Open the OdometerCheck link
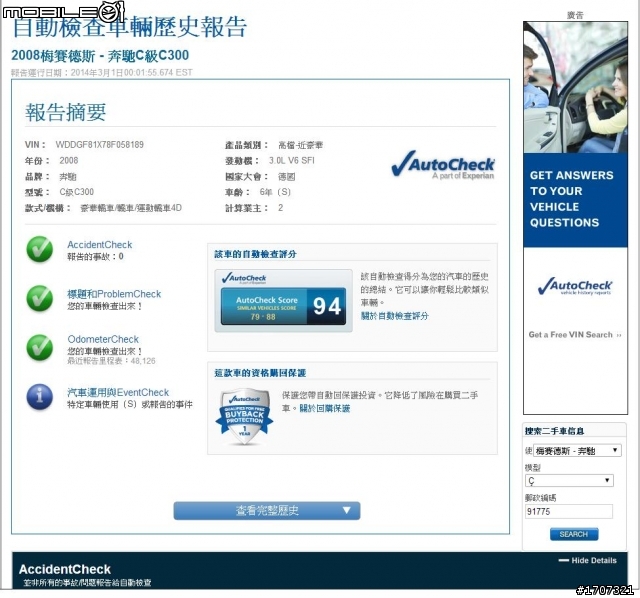This screenshot has height=598, width=640. tap(103, 339)
